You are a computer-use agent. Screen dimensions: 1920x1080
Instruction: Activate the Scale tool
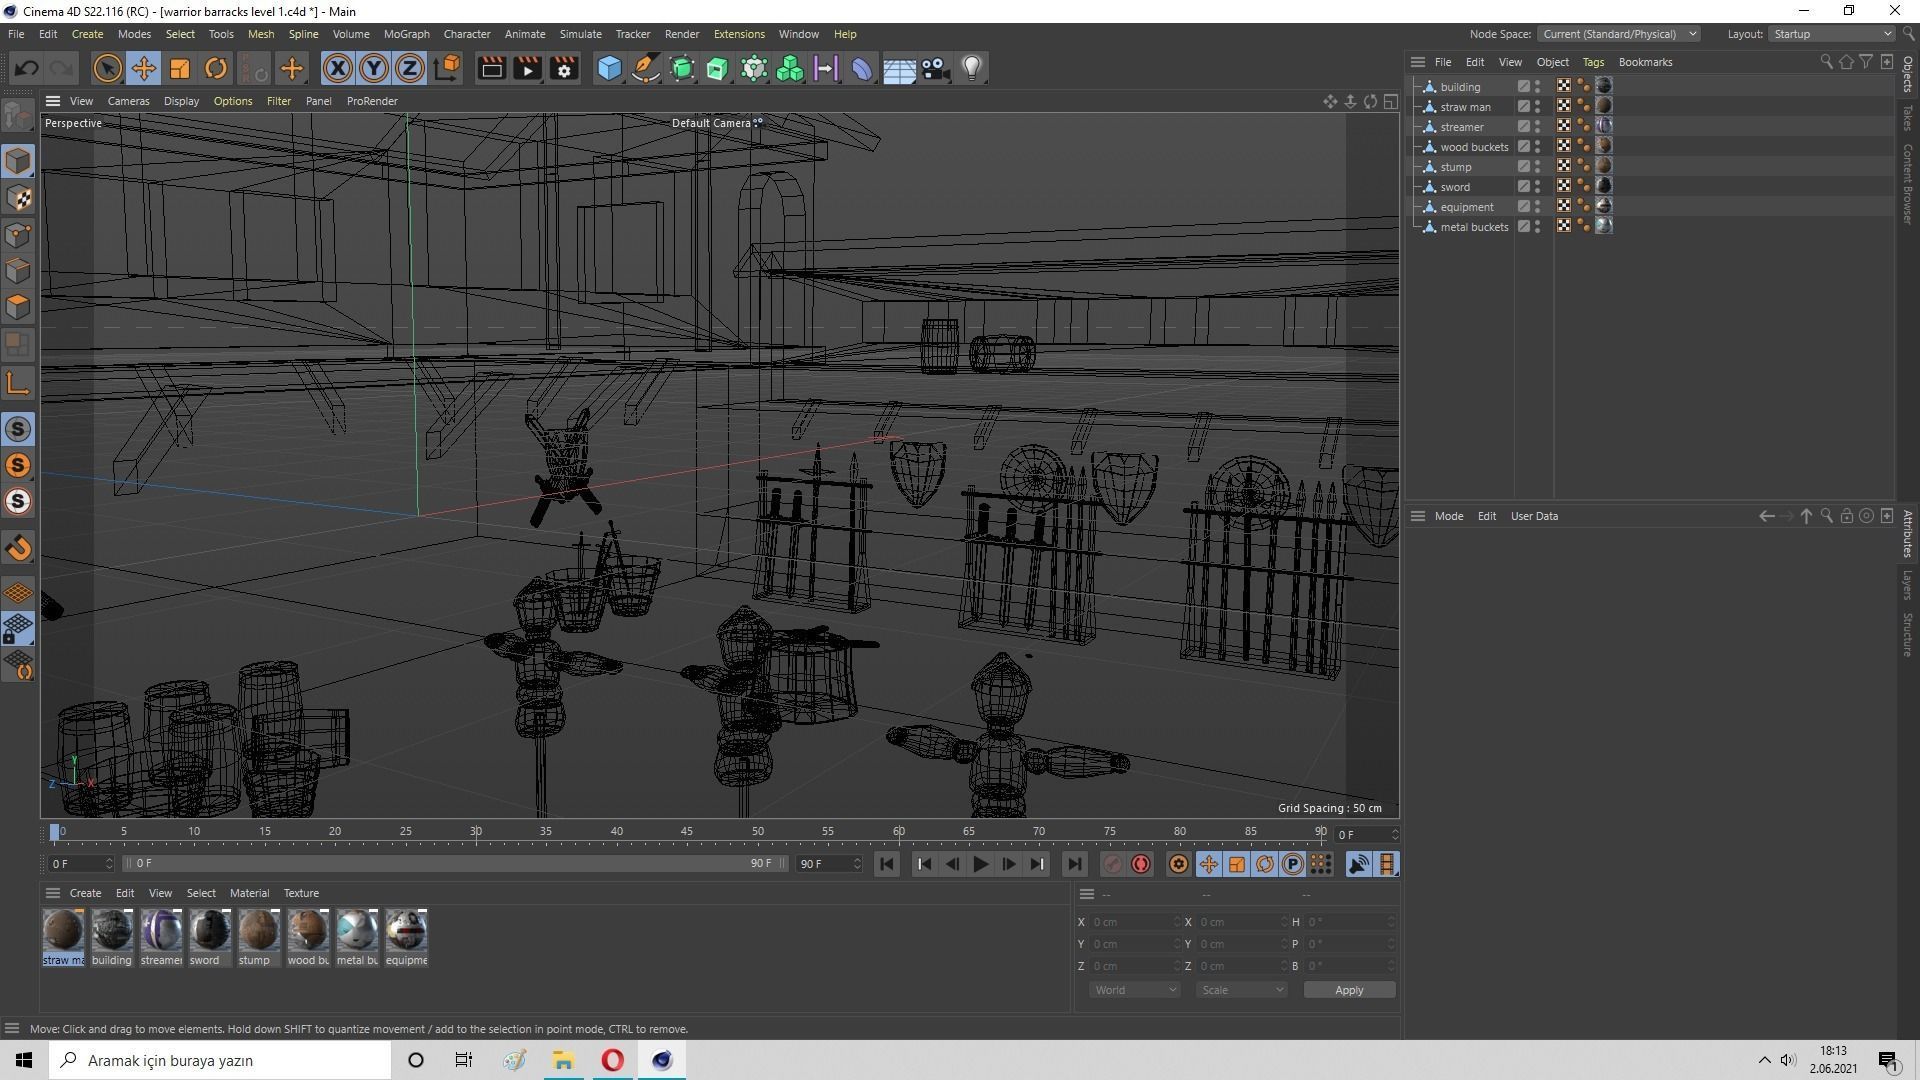point(180,68)
